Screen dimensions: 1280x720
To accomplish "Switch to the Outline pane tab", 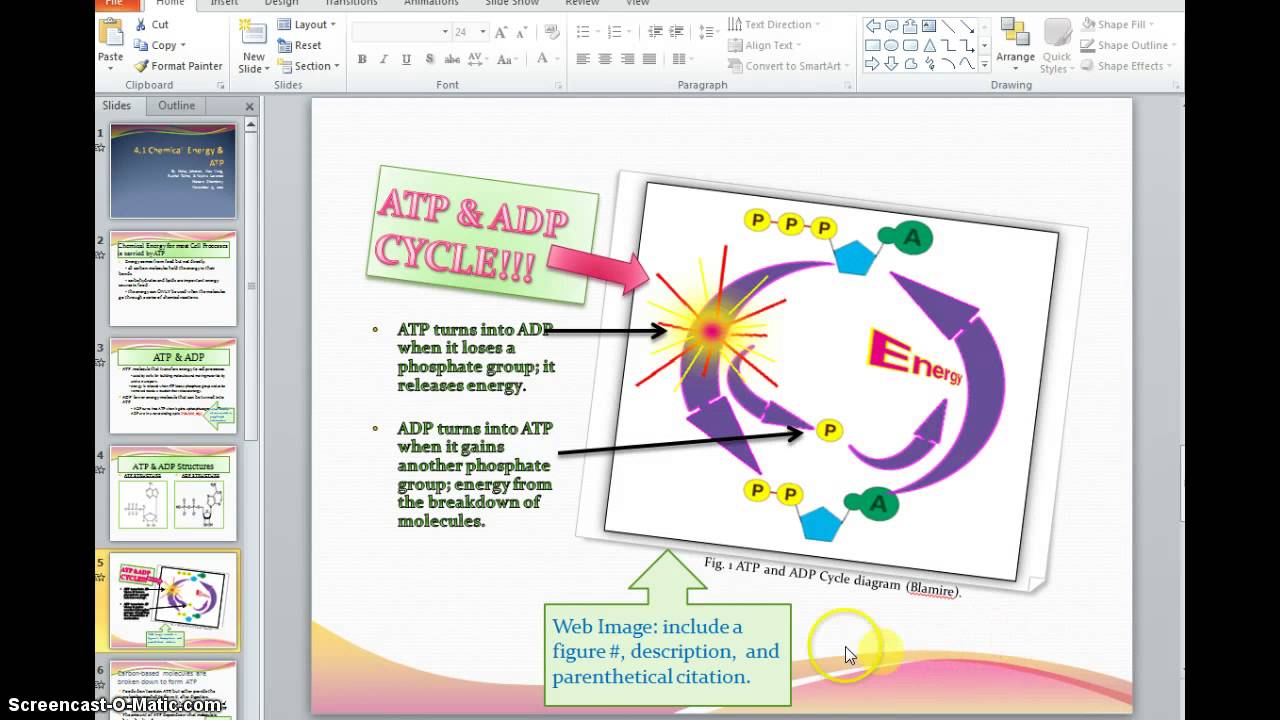I will click(176, 105).
